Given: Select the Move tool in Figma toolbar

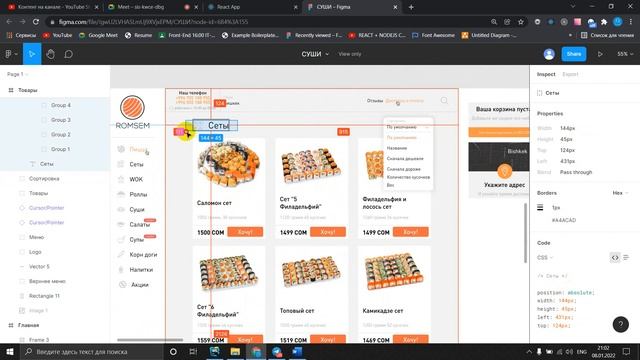Looking at the screenshot, I should point(32,54).
